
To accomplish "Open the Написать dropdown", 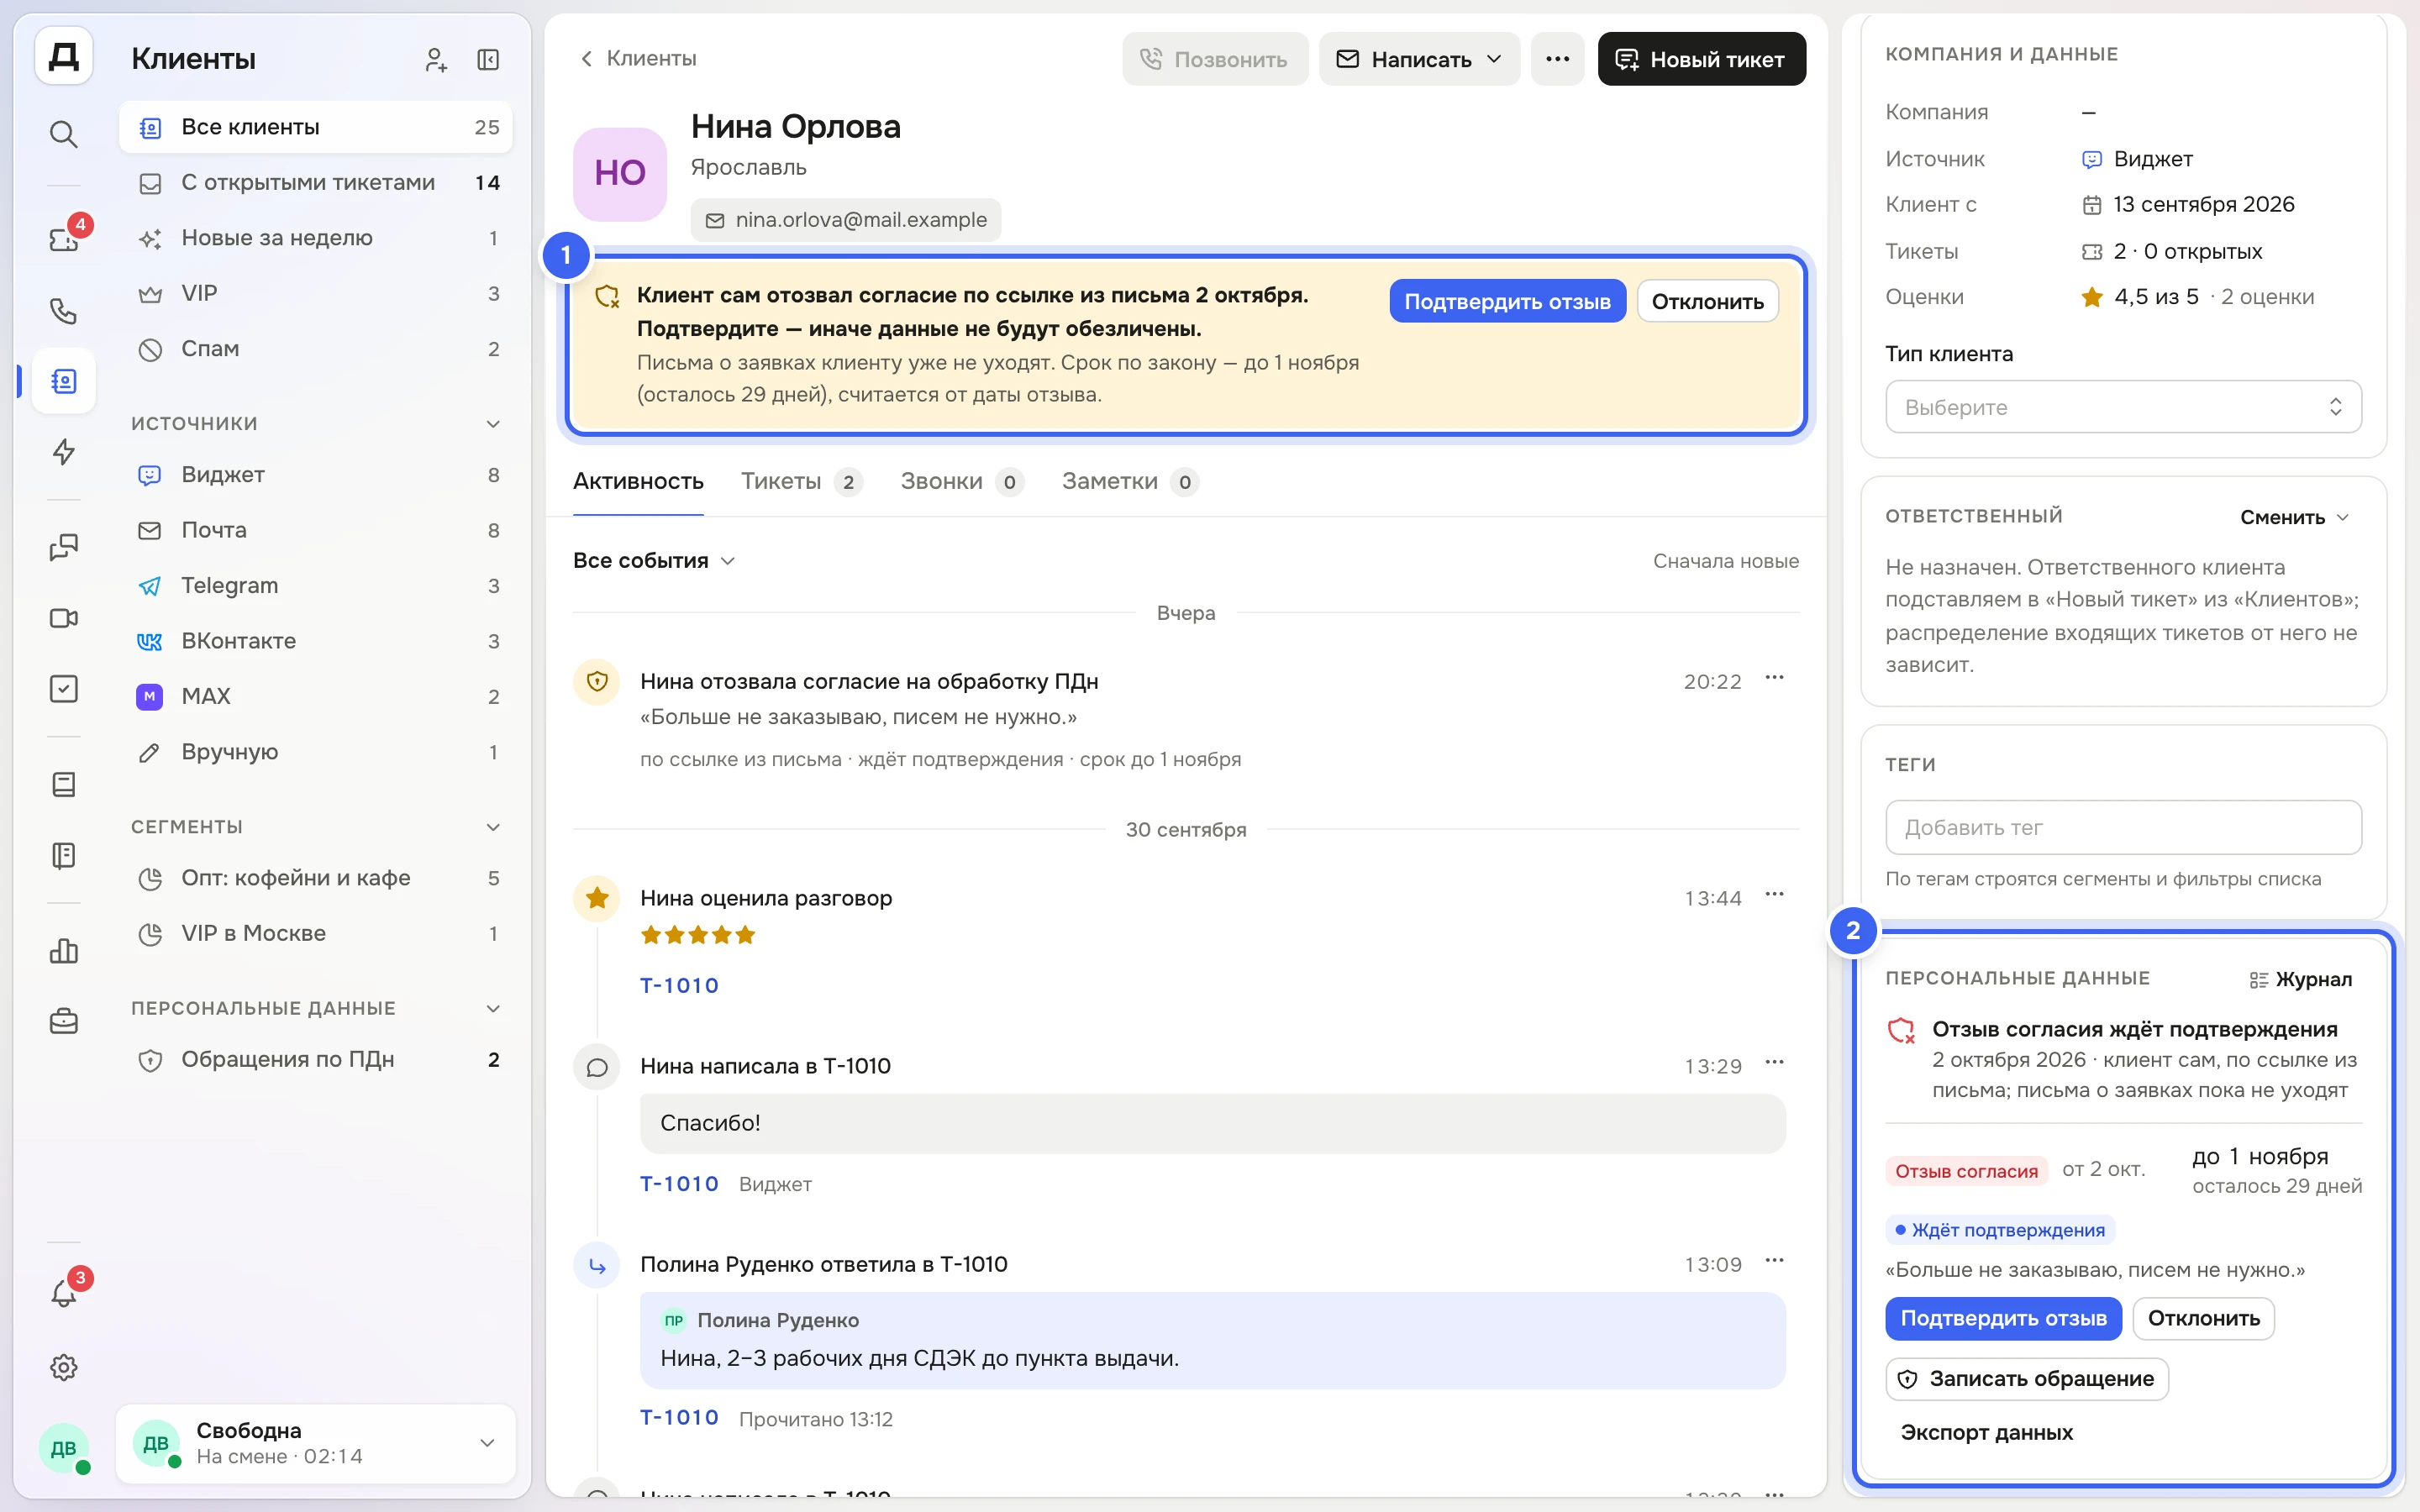I will pos(1419,59).
